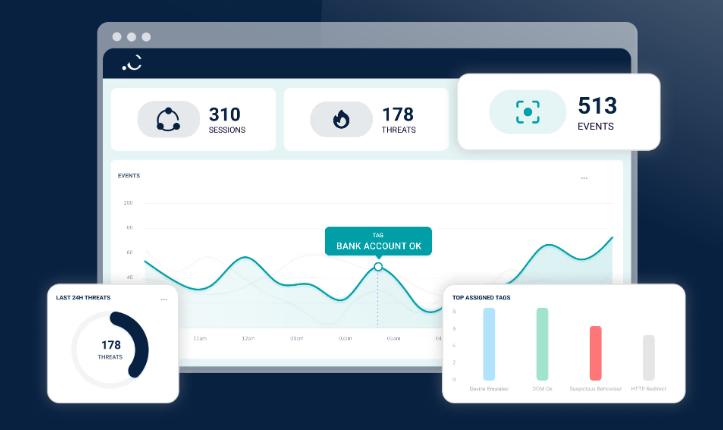
Task: Click the app logo in the header
Action: click(132, 62)
